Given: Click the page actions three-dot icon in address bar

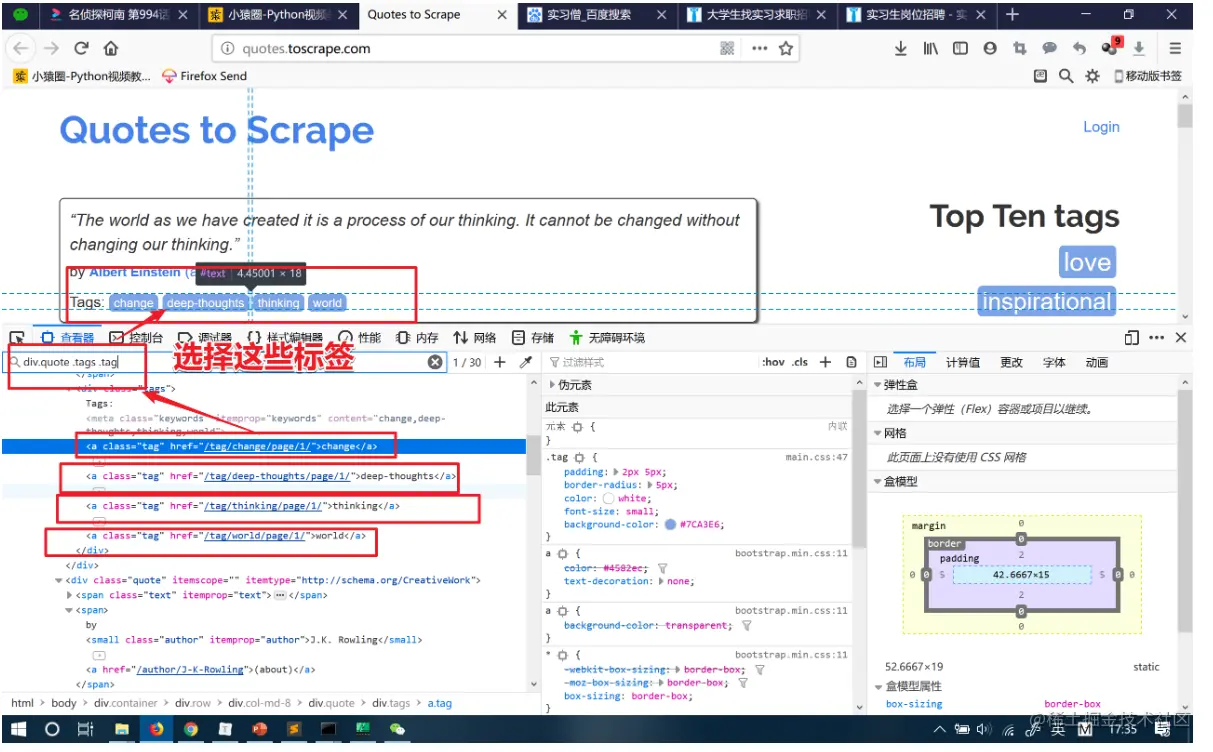Looking at the screenshot, I should pos(759,48).
